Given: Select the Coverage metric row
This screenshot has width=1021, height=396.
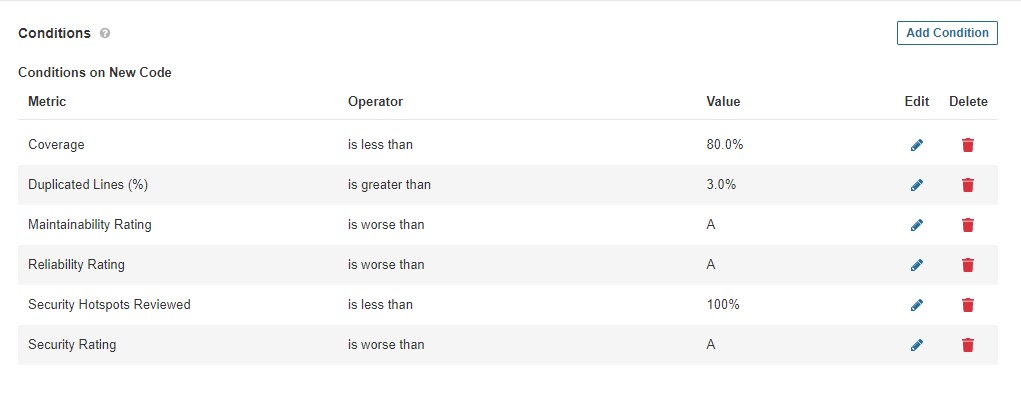Looking at the screenshot, I should (x=508, y=145).
